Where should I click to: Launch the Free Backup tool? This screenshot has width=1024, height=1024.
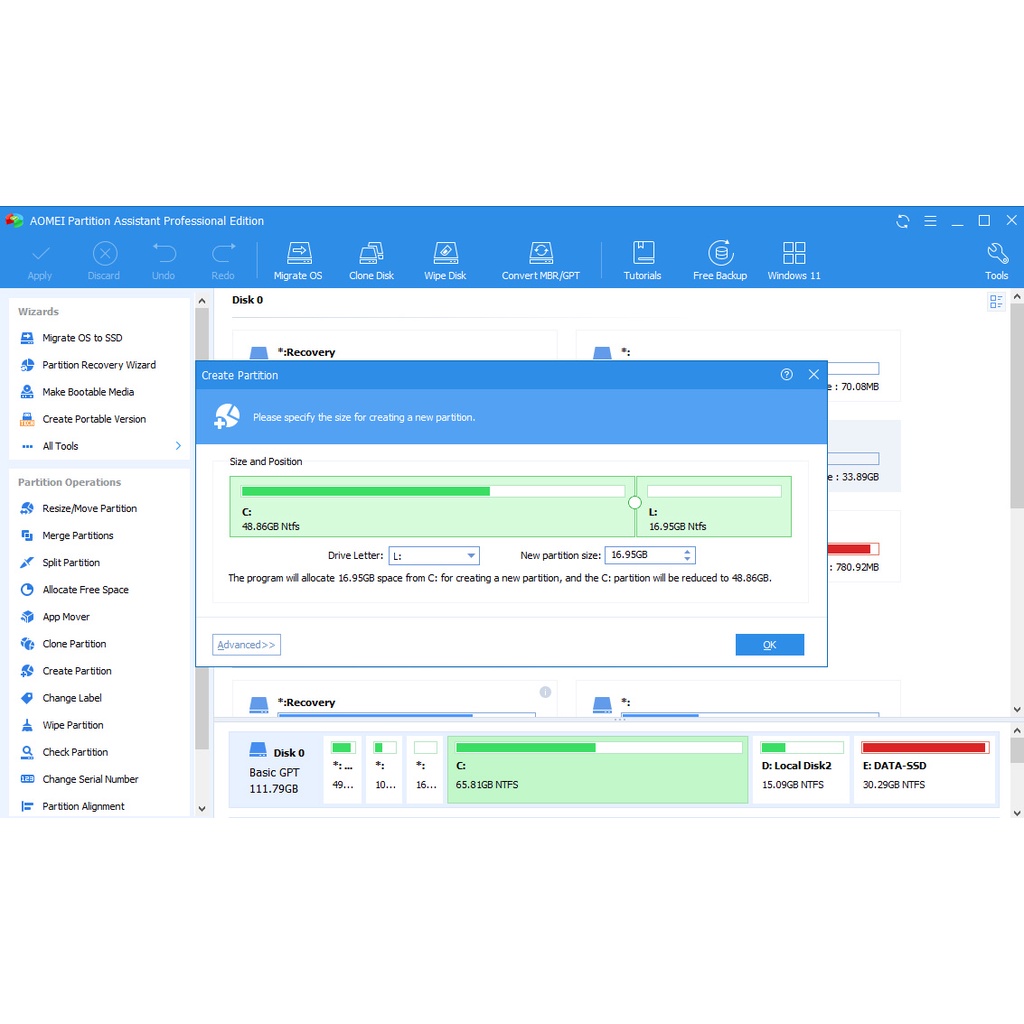(x=720, y=261)
